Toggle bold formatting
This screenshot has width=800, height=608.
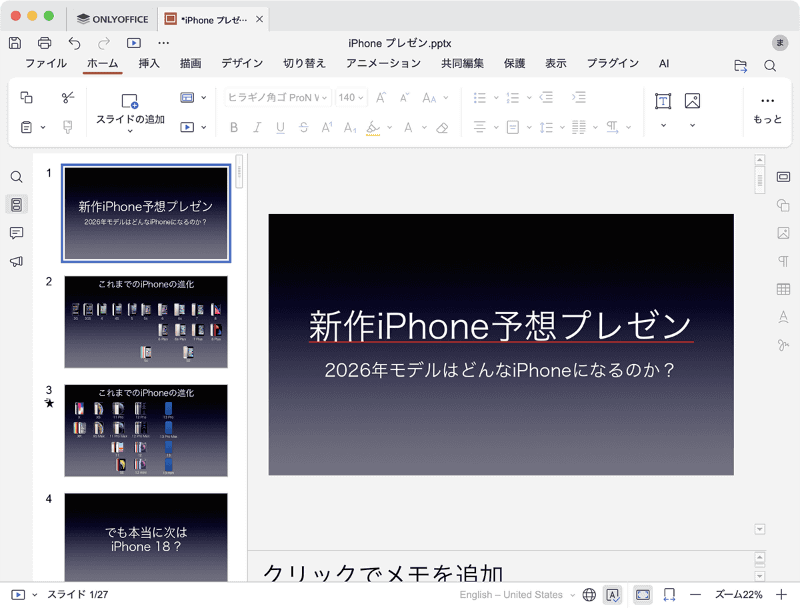click(234, 128)
